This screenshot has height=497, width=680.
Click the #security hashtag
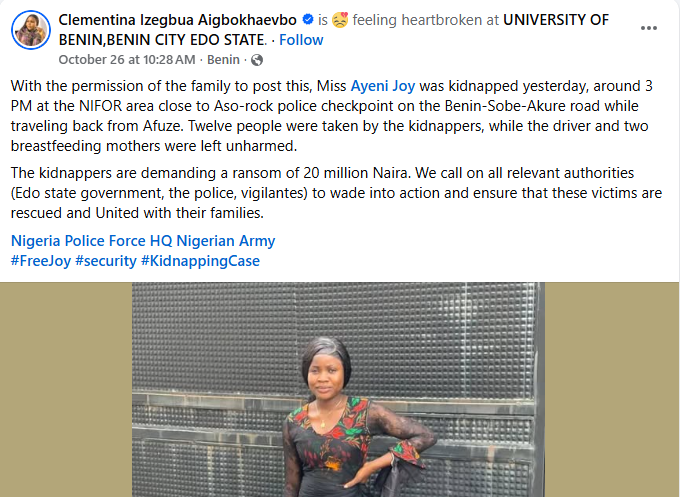tap(105, 261)
